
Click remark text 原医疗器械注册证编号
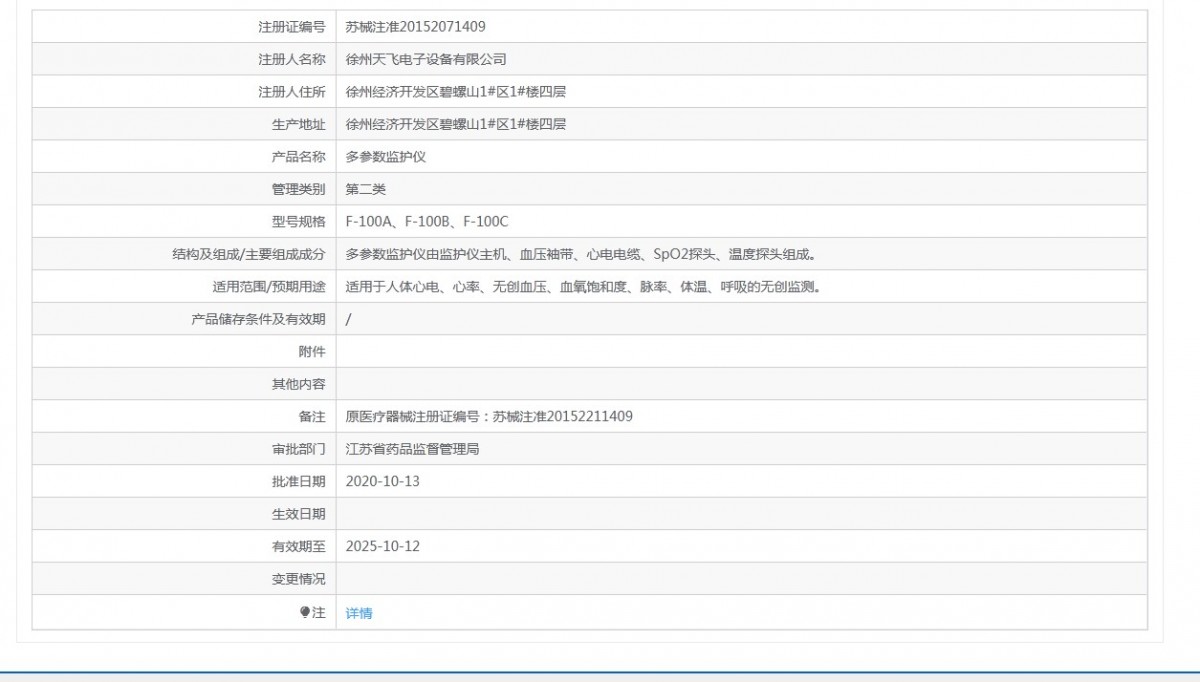489,416
